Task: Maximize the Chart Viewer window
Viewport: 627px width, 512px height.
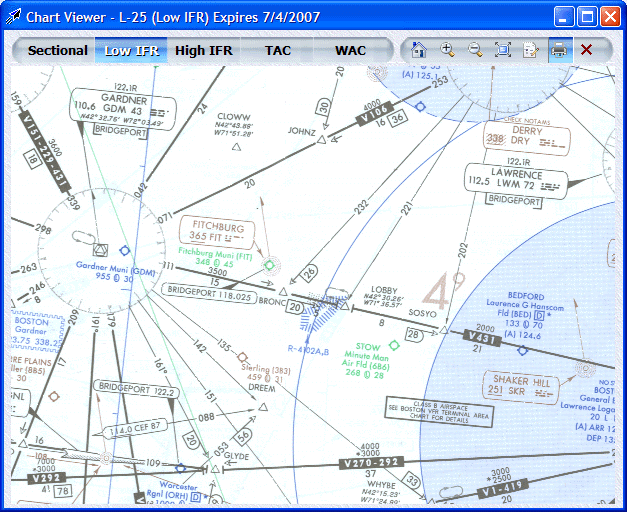Action: pyautogui.click(x=587, y=17)
